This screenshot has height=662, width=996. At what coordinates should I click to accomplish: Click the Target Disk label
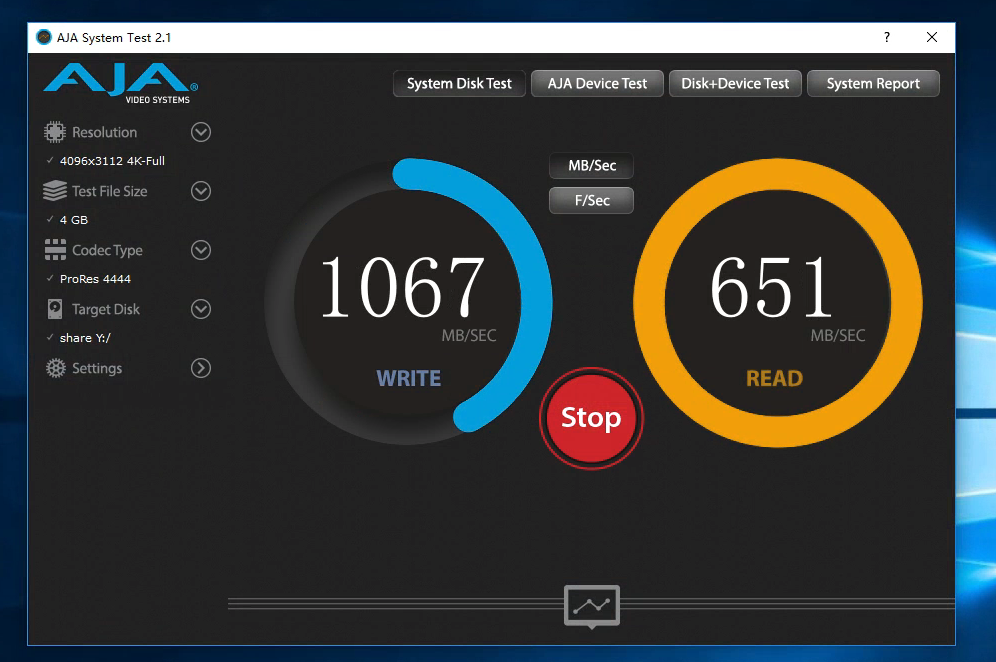coord(106,309)
